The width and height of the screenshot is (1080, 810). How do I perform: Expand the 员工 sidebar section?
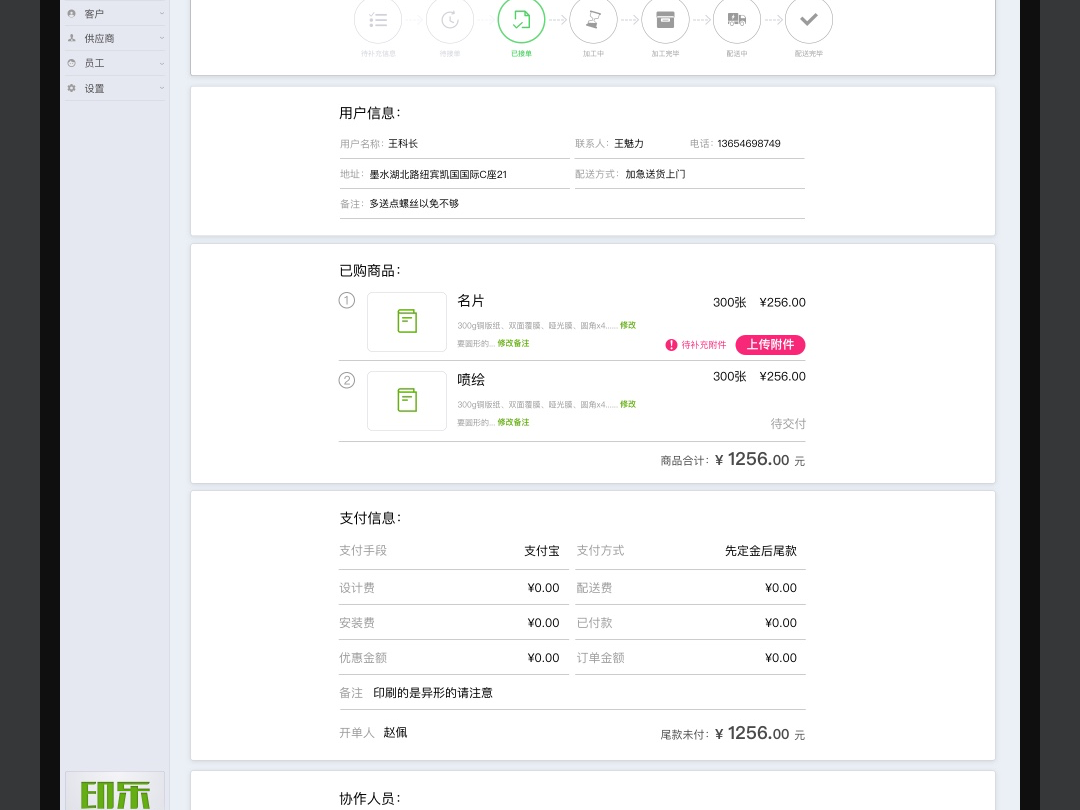(x=161, y=63)
